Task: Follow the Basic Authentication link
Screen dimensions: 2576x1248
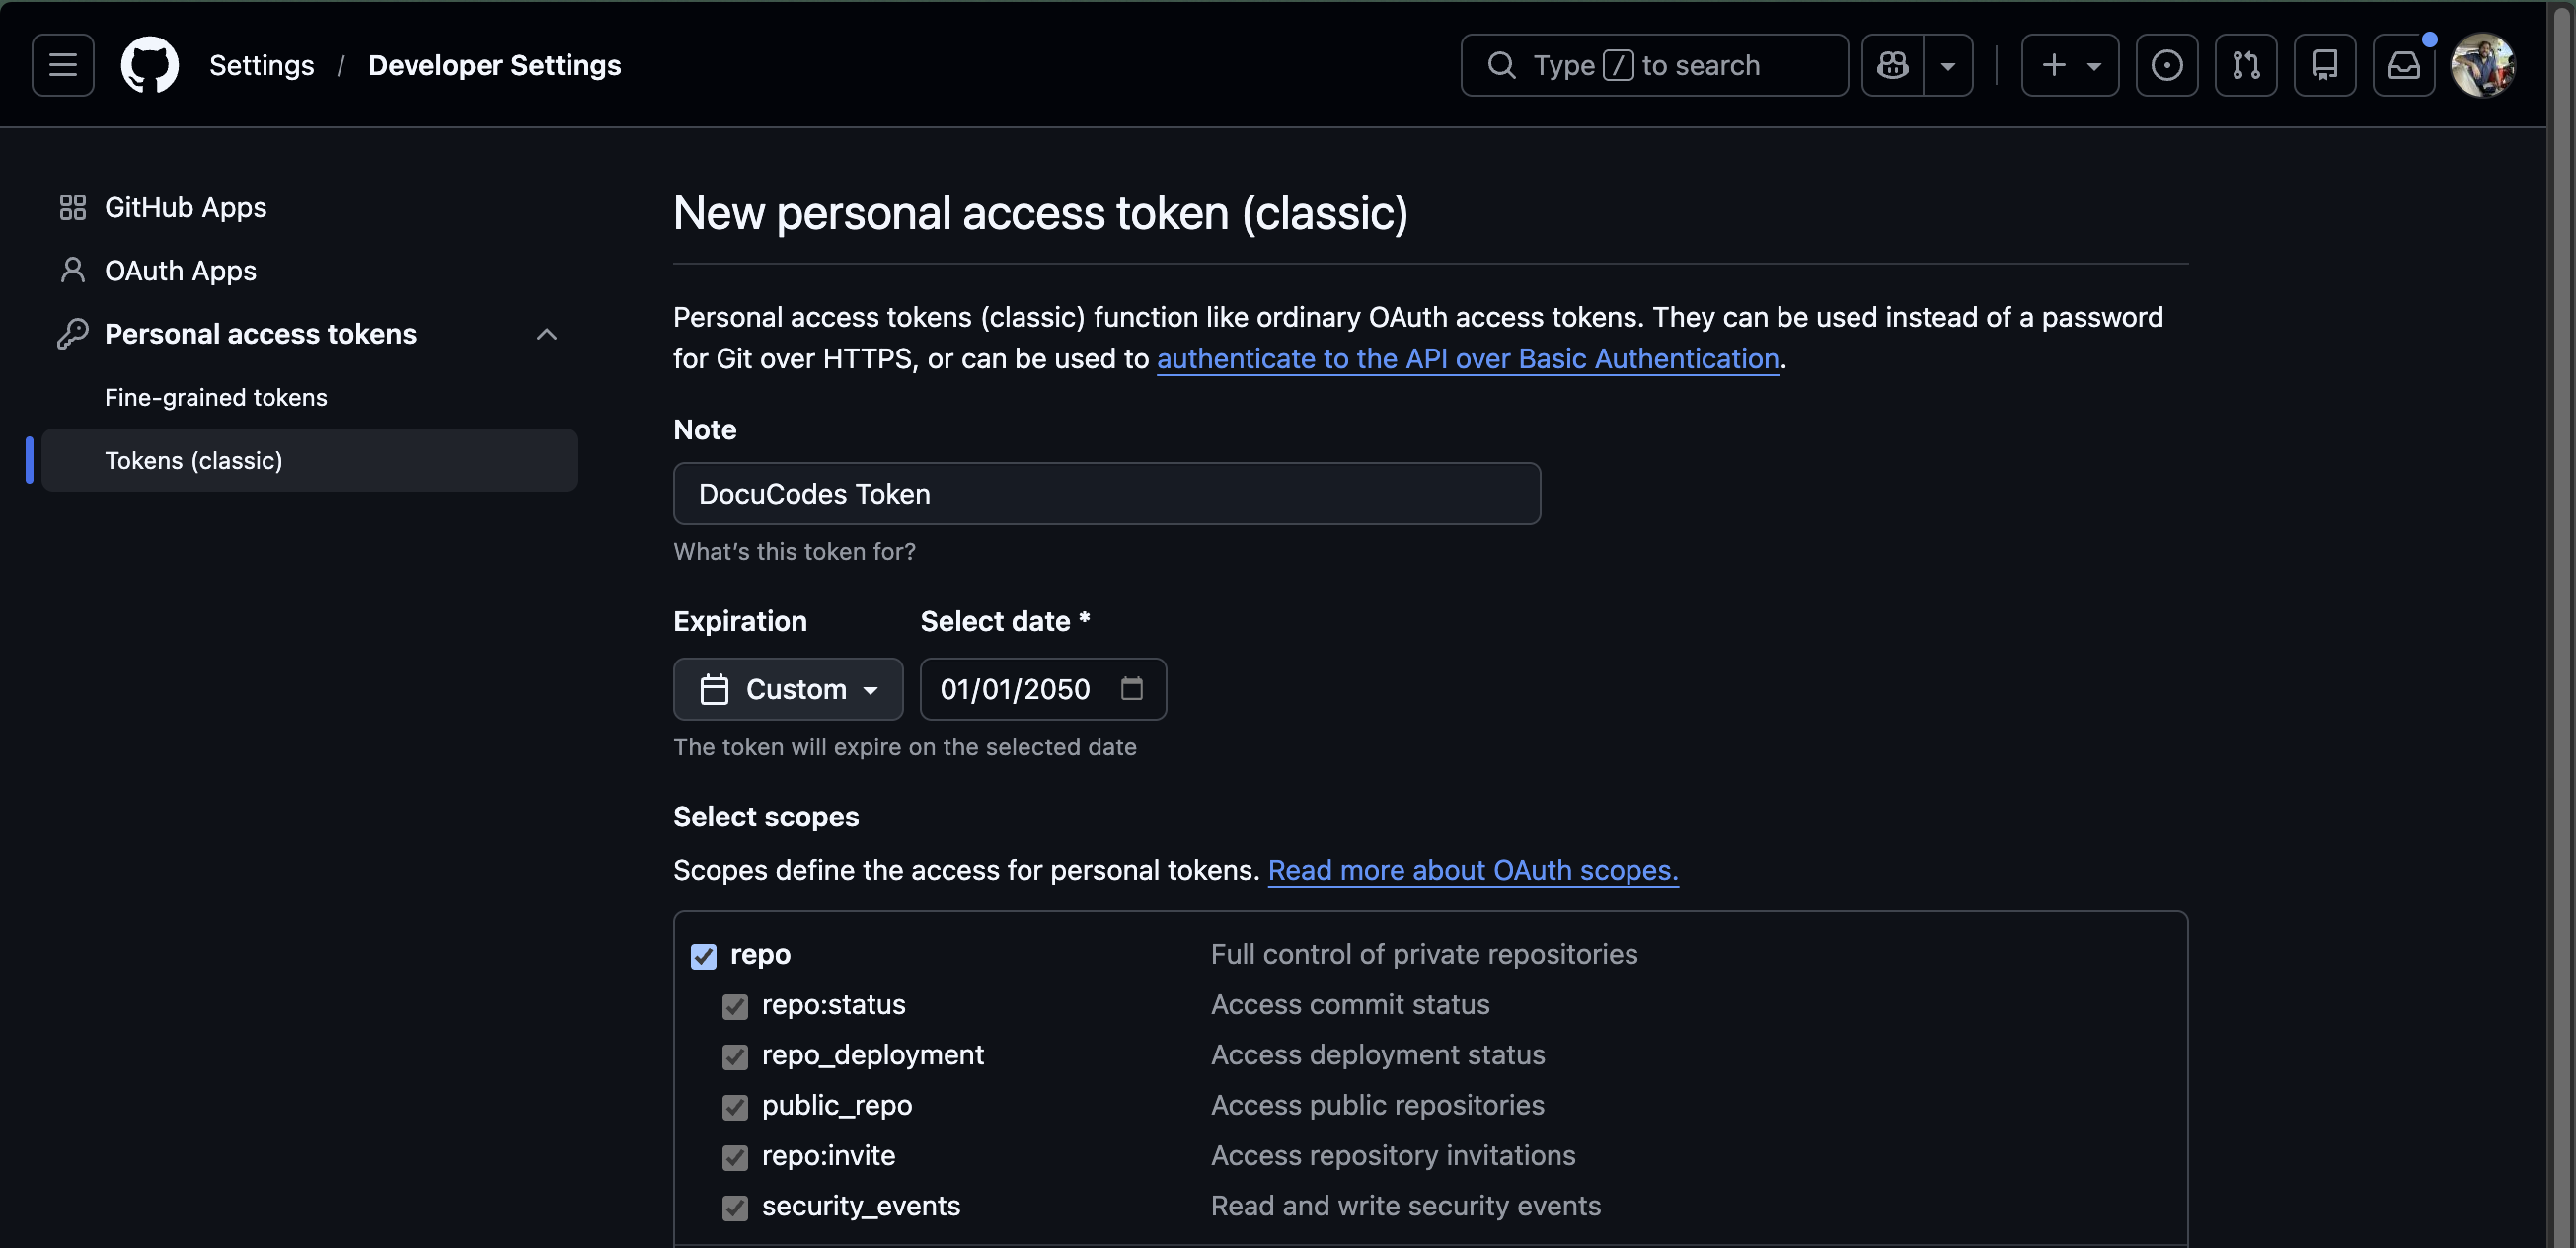Action: (1468, 358)
